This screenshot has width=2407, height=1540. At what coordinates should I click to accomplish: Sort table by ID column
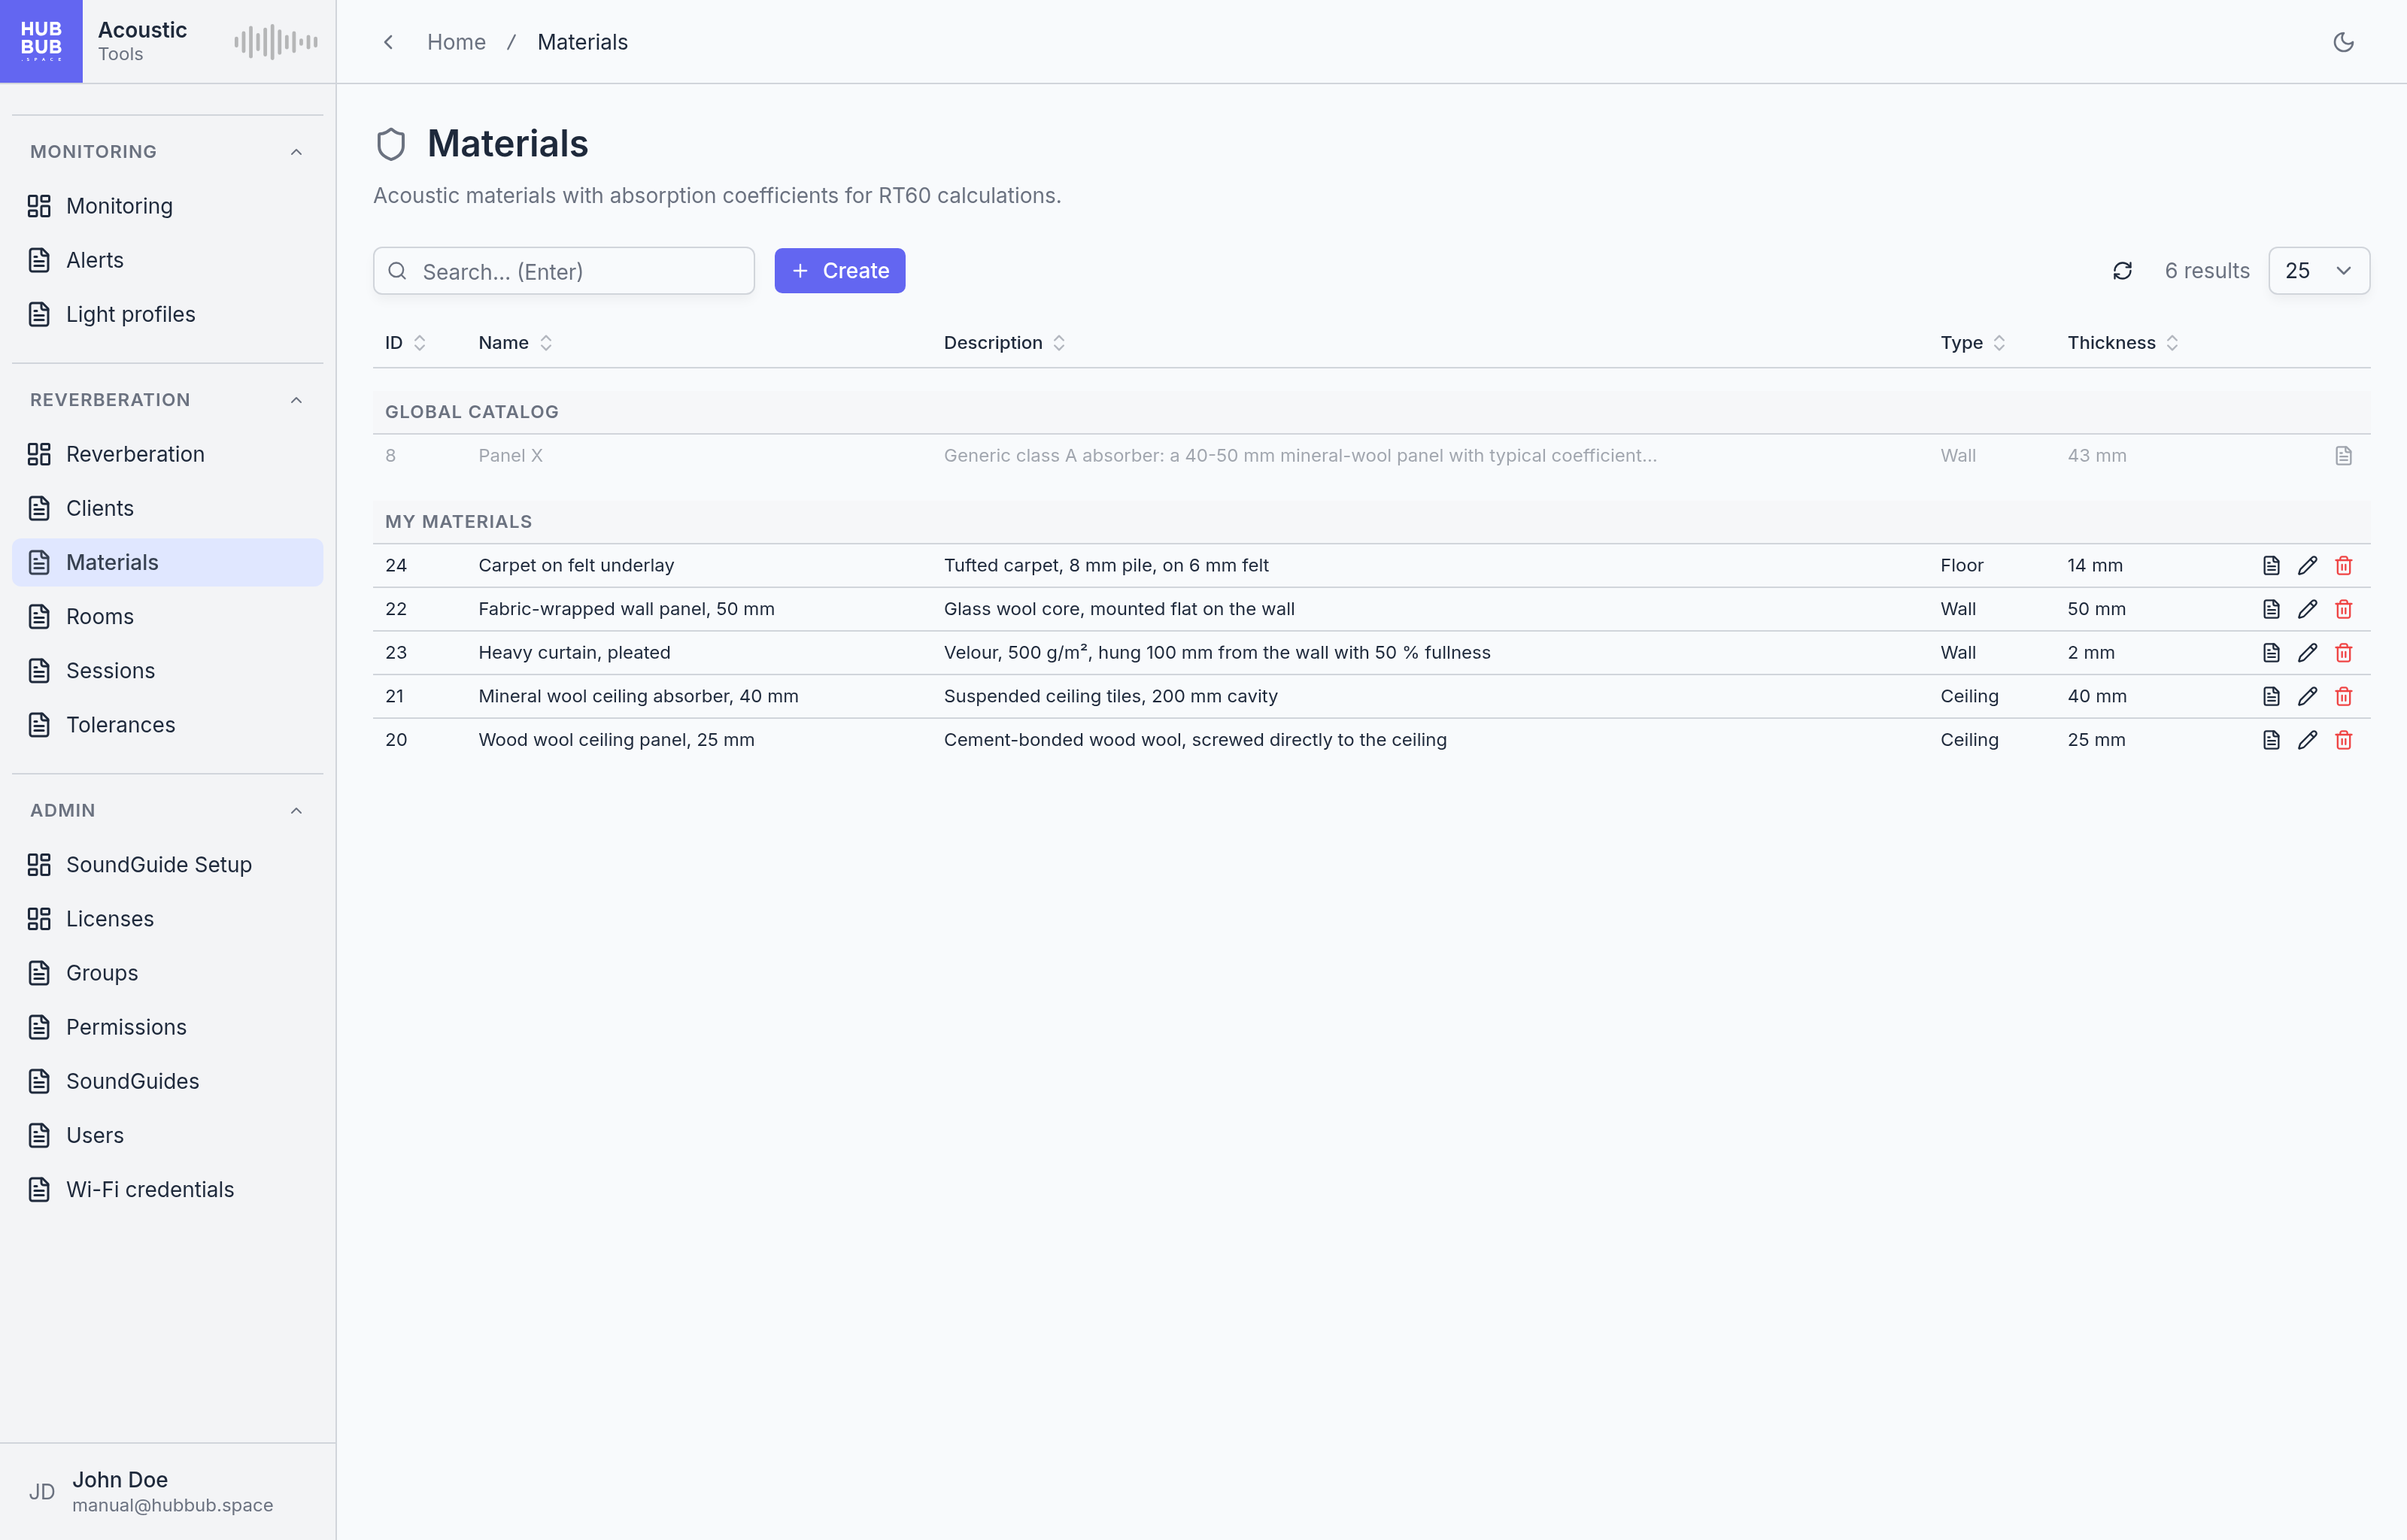point(405,343)
